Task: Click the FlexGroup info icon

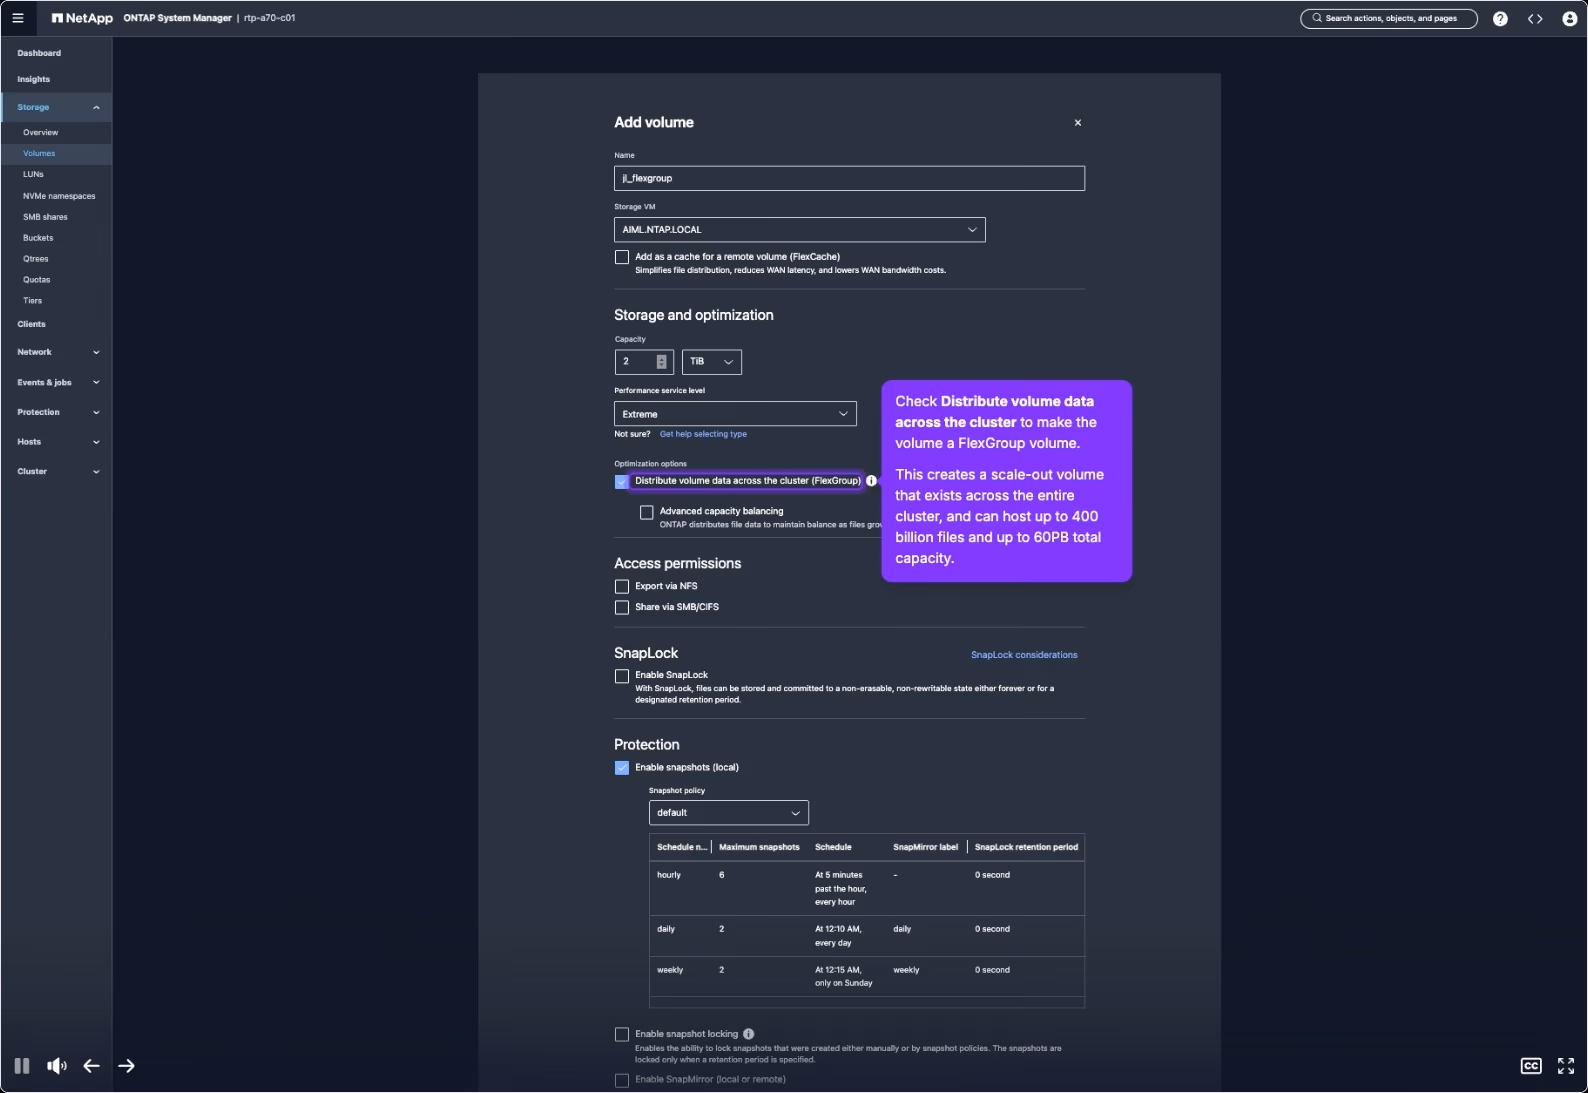Action: tap(871, 481)
